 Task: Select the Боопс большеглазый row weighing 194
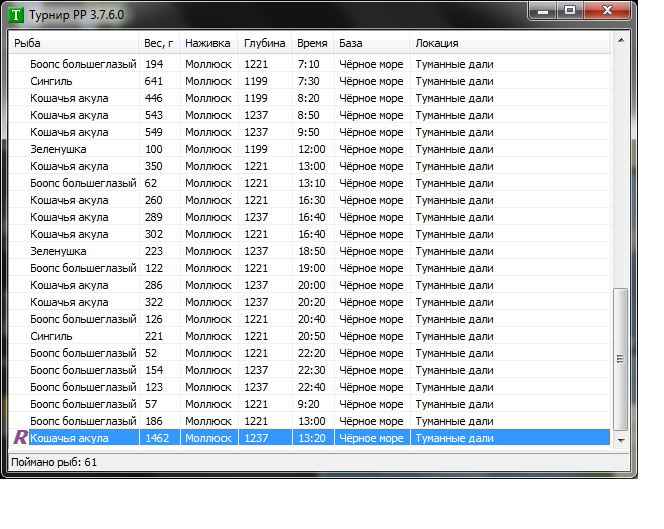pos(310,64)
